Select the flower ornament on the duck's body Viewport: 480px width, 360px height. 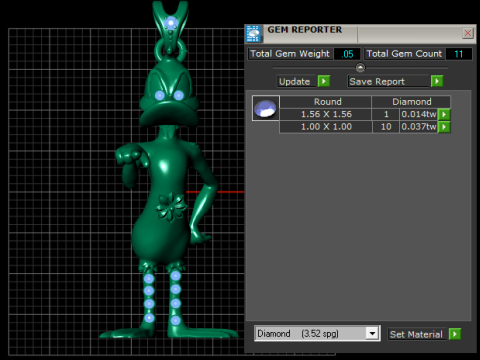click(x=171, y=207)
